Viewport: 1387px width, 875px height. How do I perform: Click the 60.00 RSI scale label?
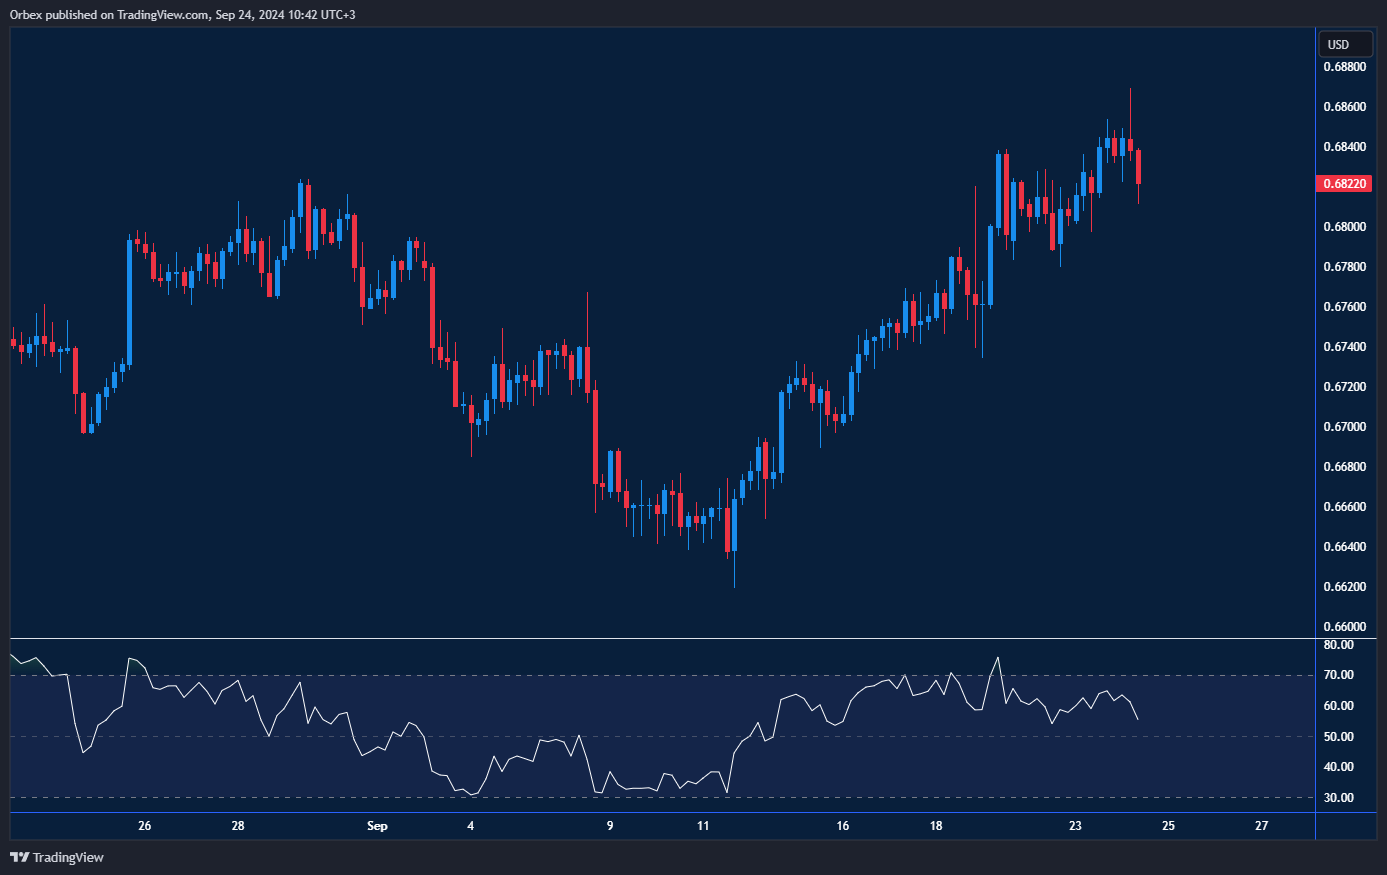[x=1339, y=706]
